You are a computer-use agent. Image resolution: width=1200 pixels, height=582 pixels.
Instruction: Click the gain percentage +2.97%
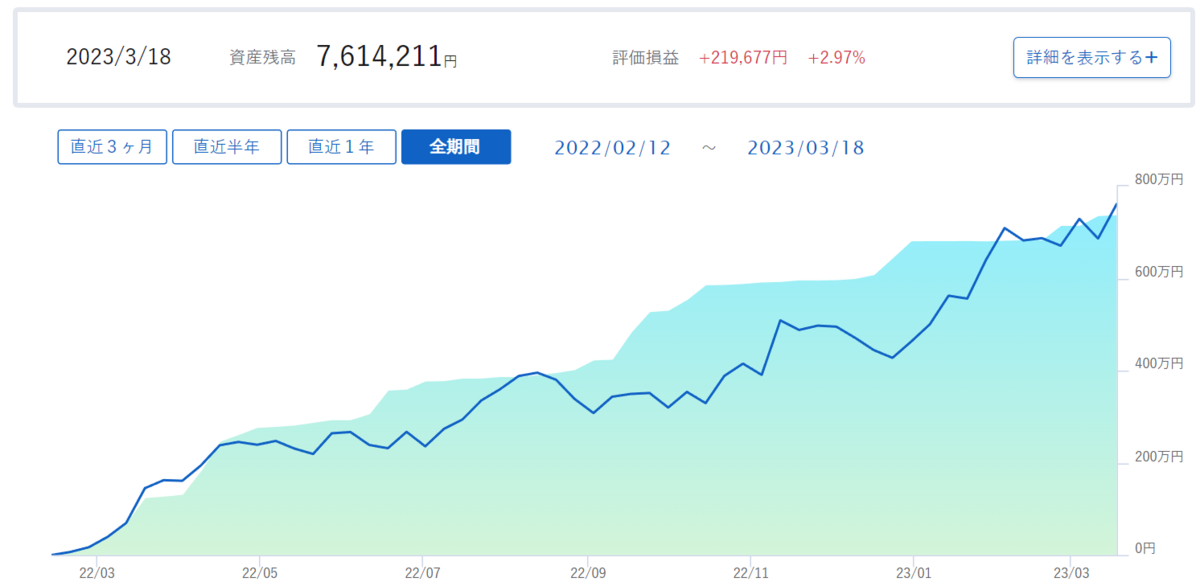click(x=837, y=58)
